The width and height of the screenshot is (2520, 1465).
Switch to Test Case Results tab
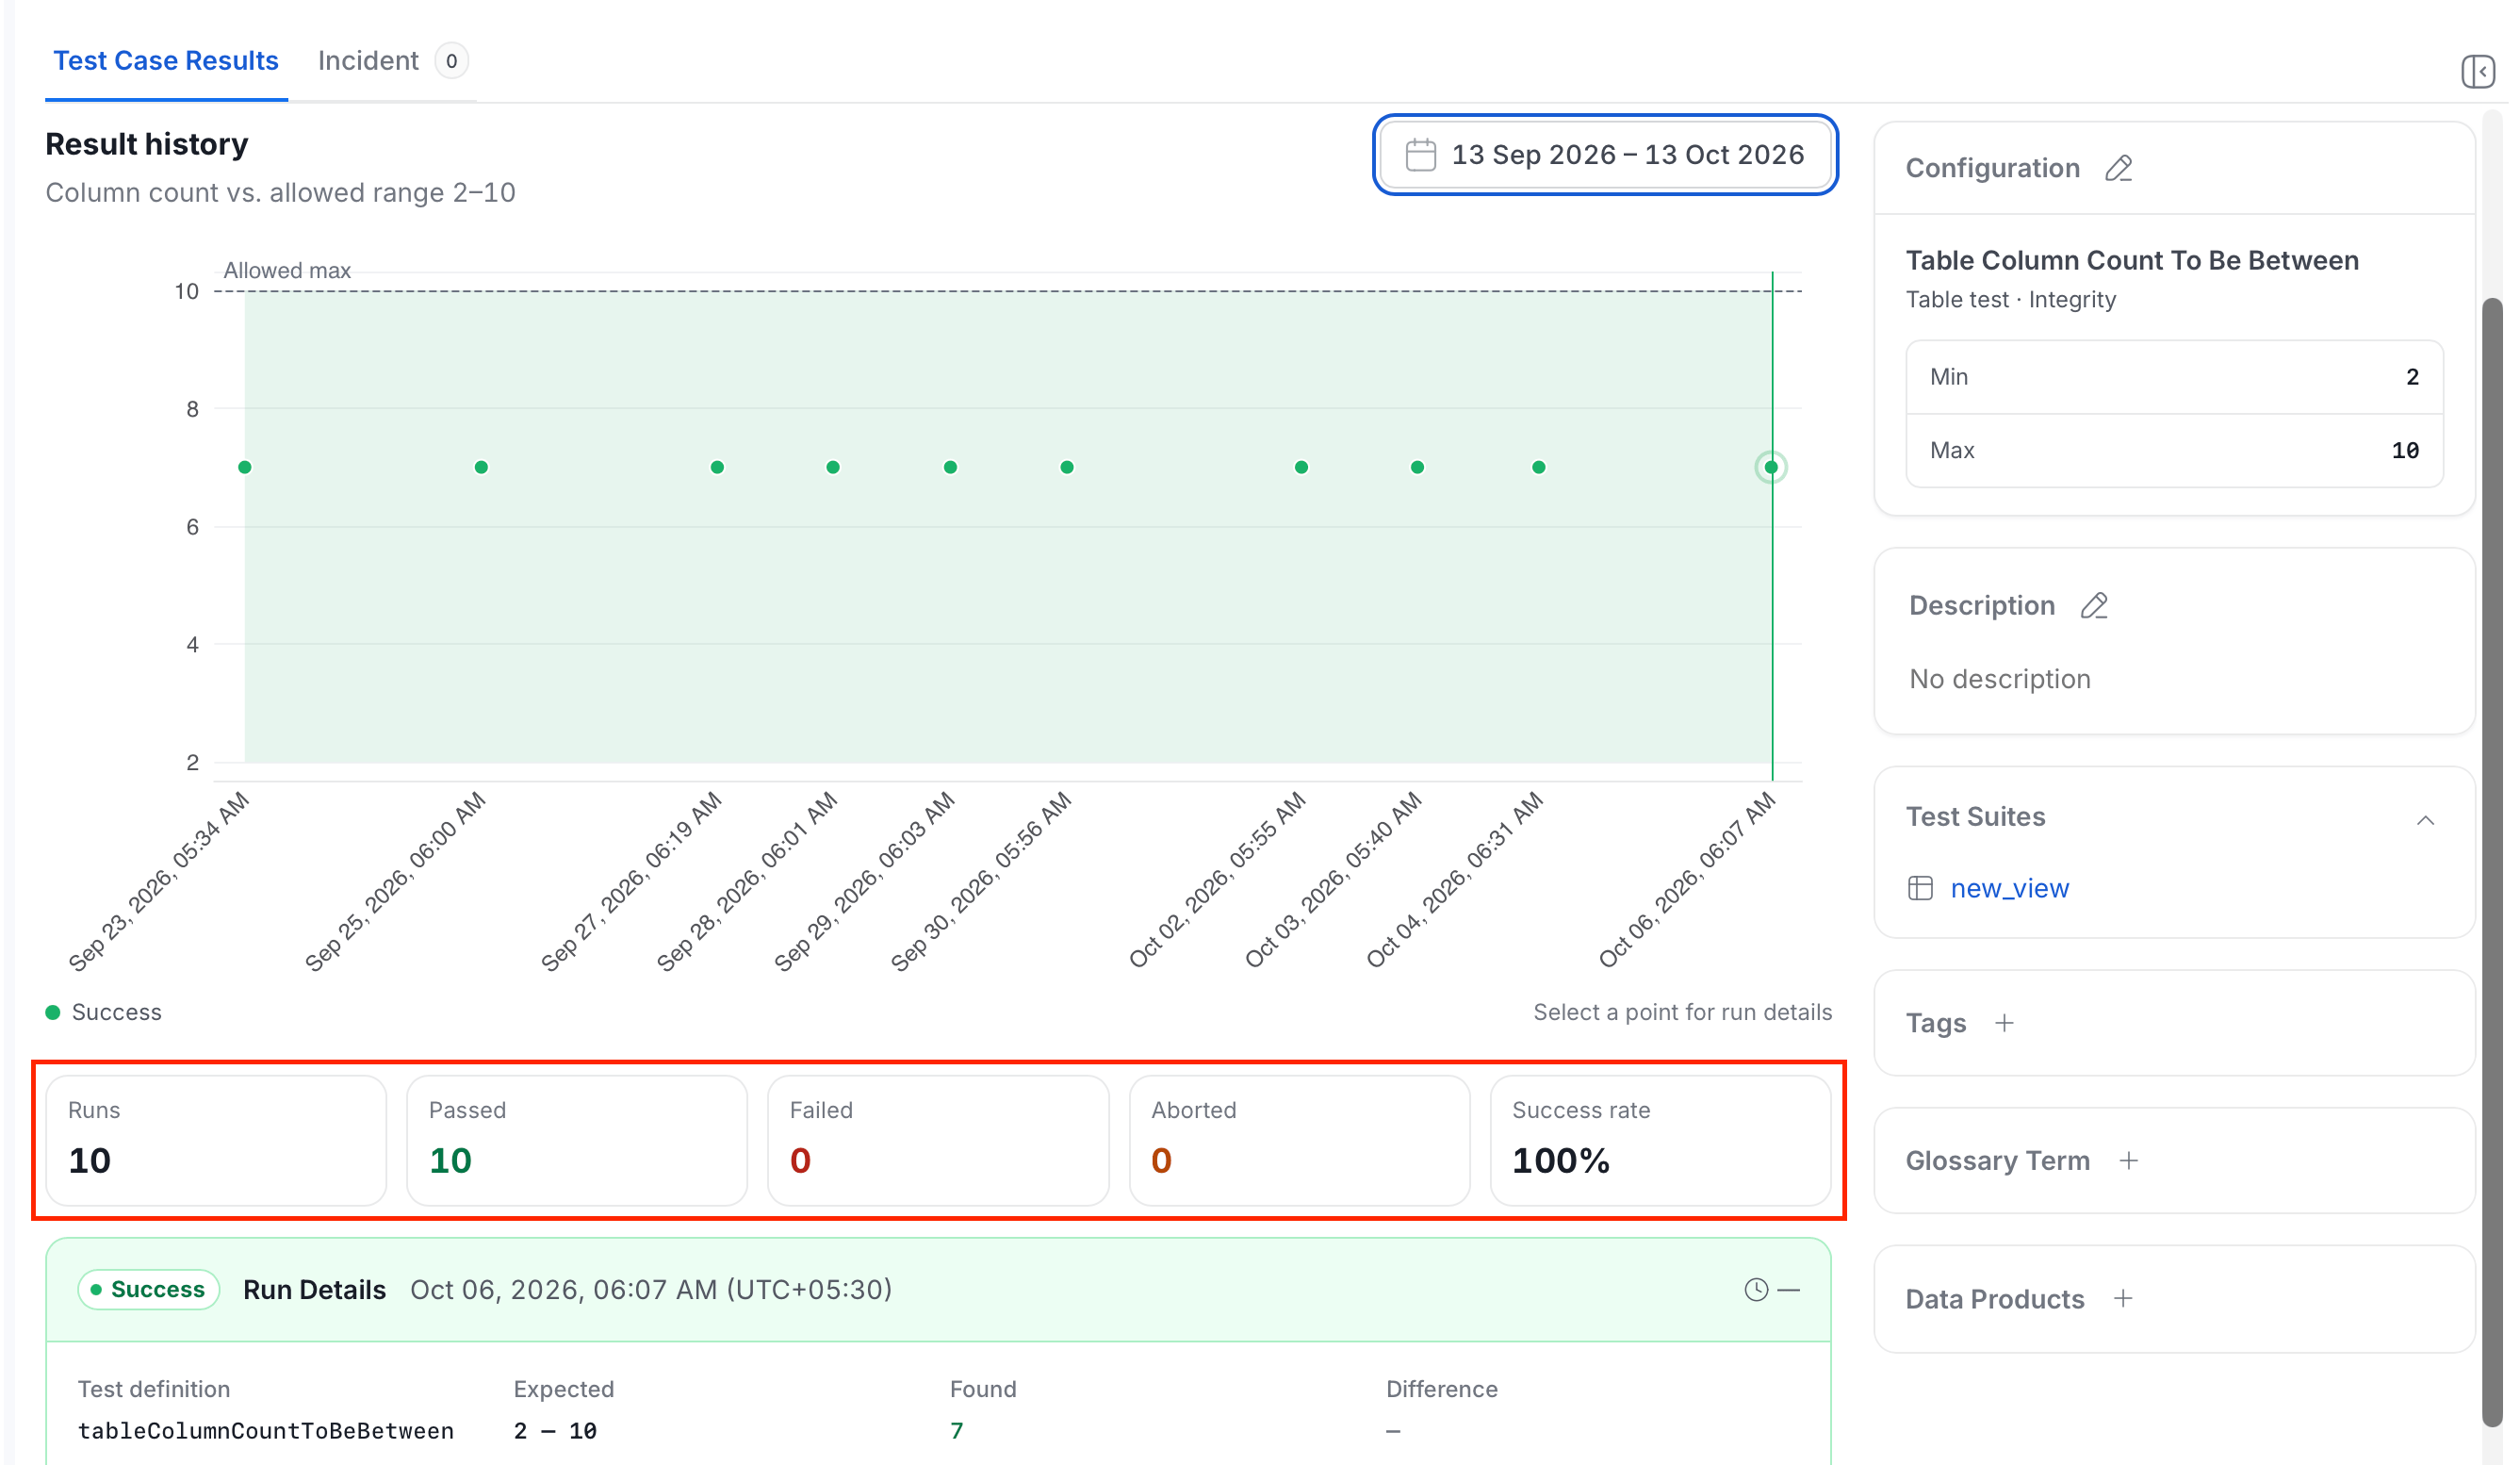point(166,61)
